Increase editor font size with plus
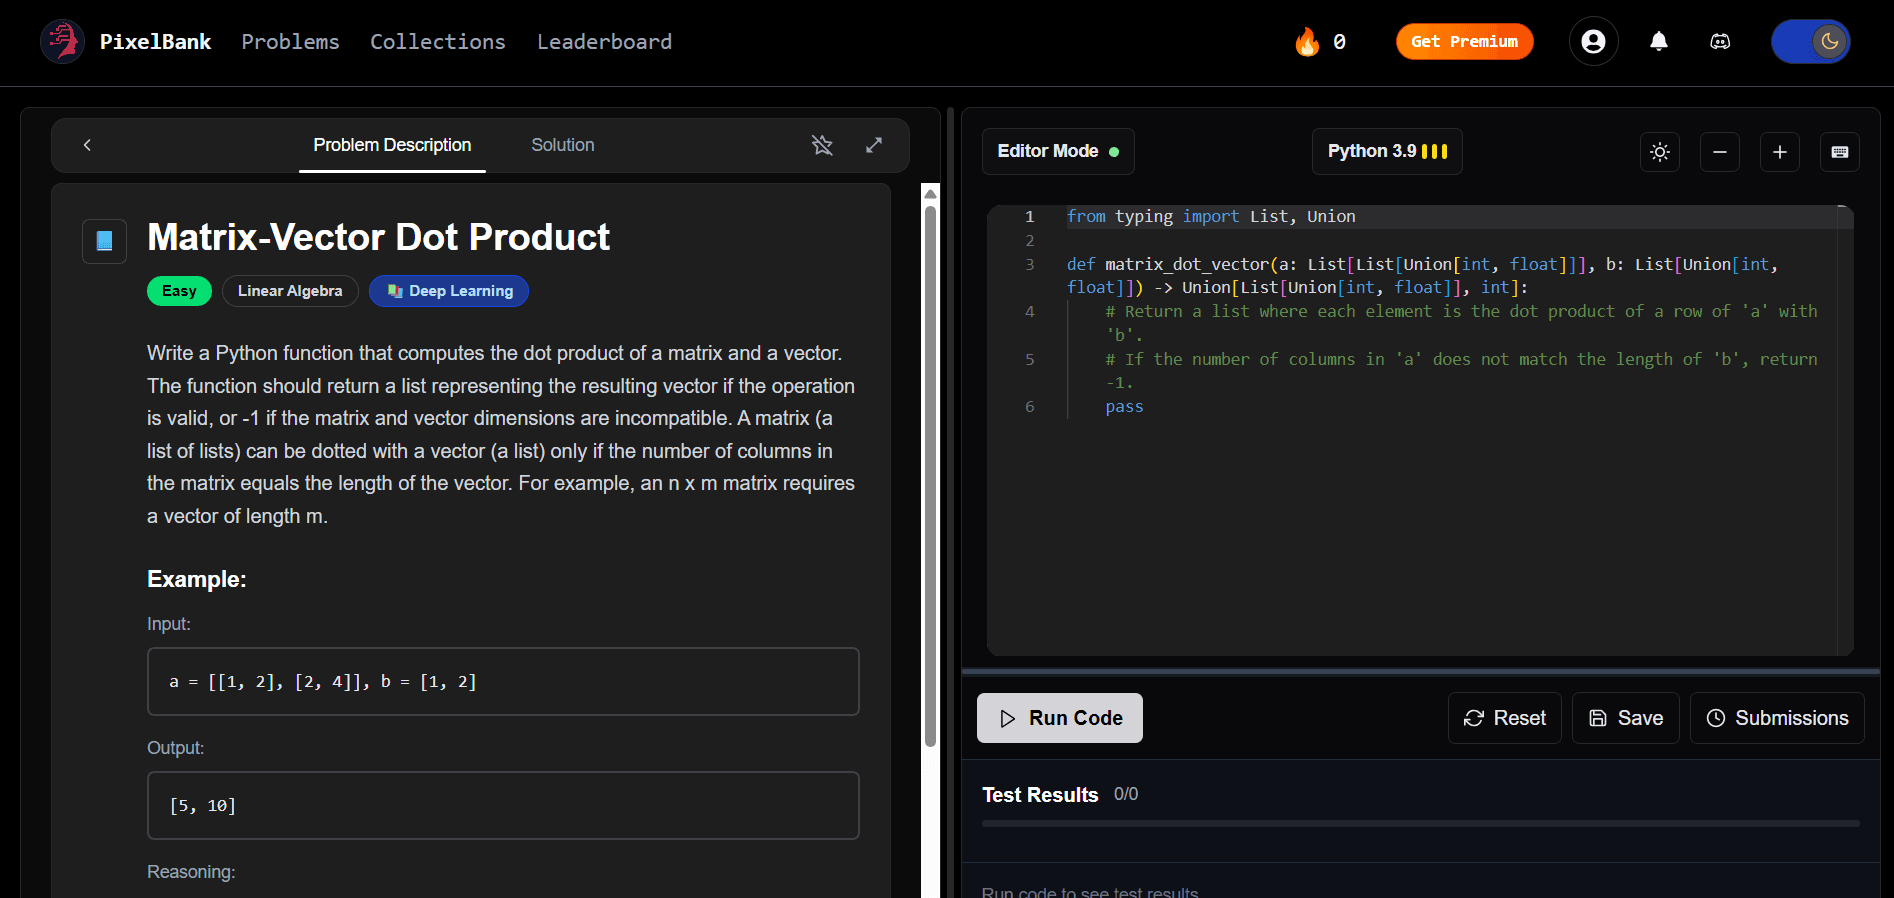Image resolution: width=1894 pixels, height=898 pixels. [1780, 152]
